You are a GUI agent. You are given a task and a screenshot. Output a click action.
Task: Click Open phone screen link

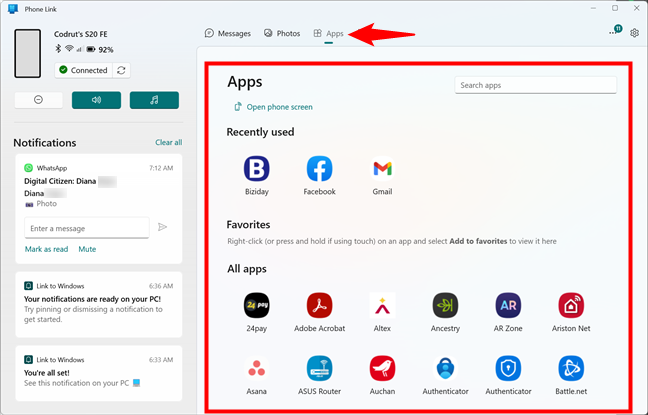click(273, 107)
